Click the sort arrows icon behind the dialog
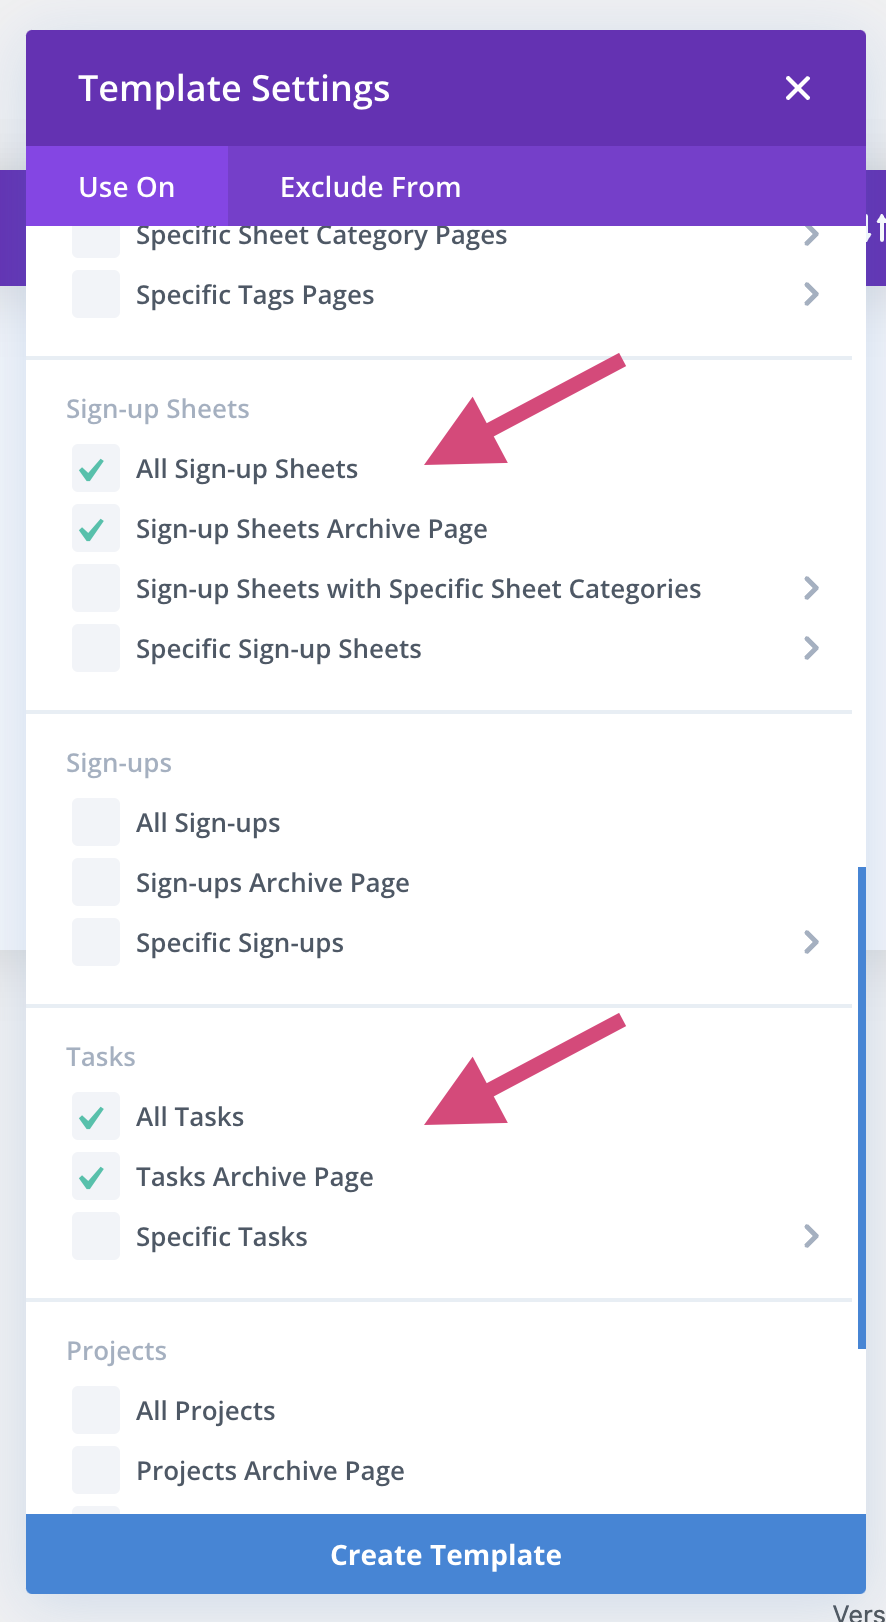The image size is (886, 1622). coord(876,228)
